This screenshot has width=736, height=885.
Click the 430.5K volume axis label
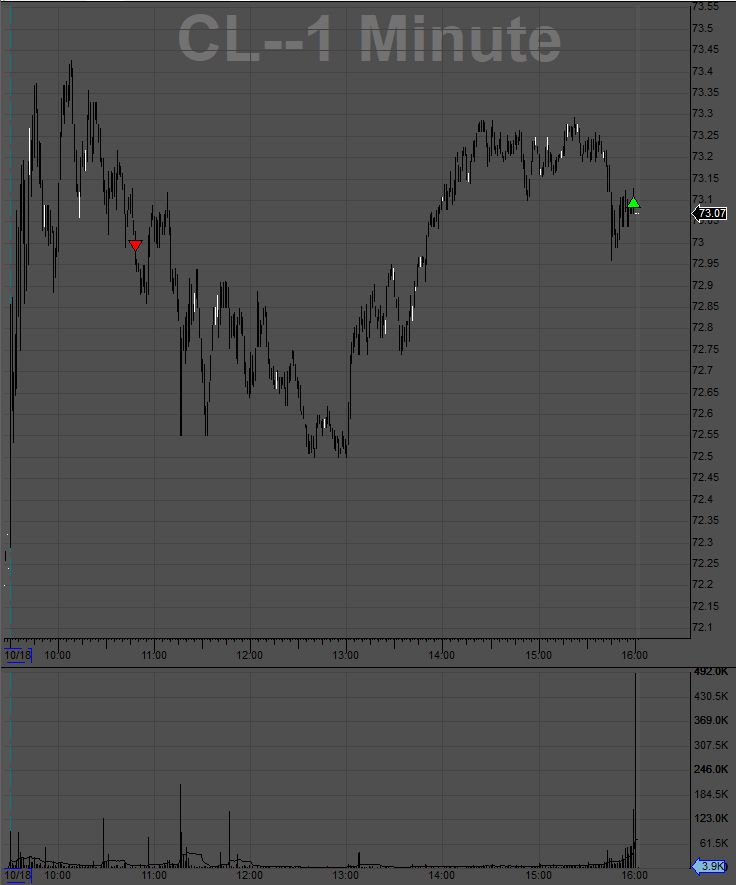pyautogui.click(x=711, y=696)
